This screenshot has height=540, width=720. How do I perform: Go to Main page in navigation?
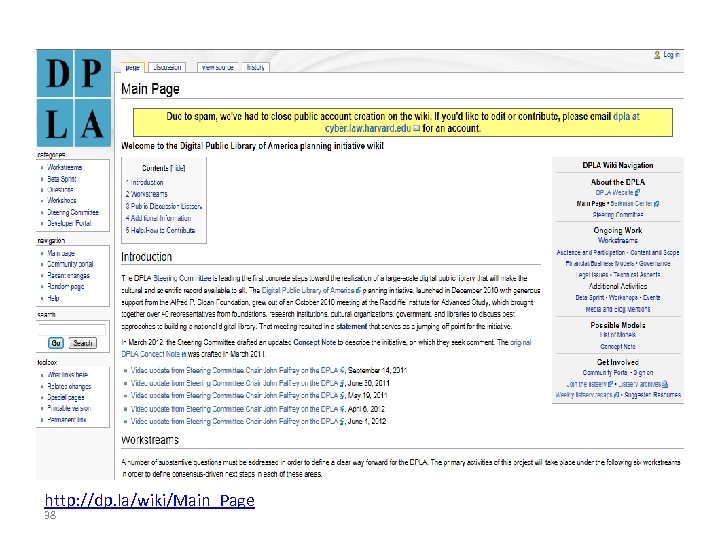click(x=61, y=253)
